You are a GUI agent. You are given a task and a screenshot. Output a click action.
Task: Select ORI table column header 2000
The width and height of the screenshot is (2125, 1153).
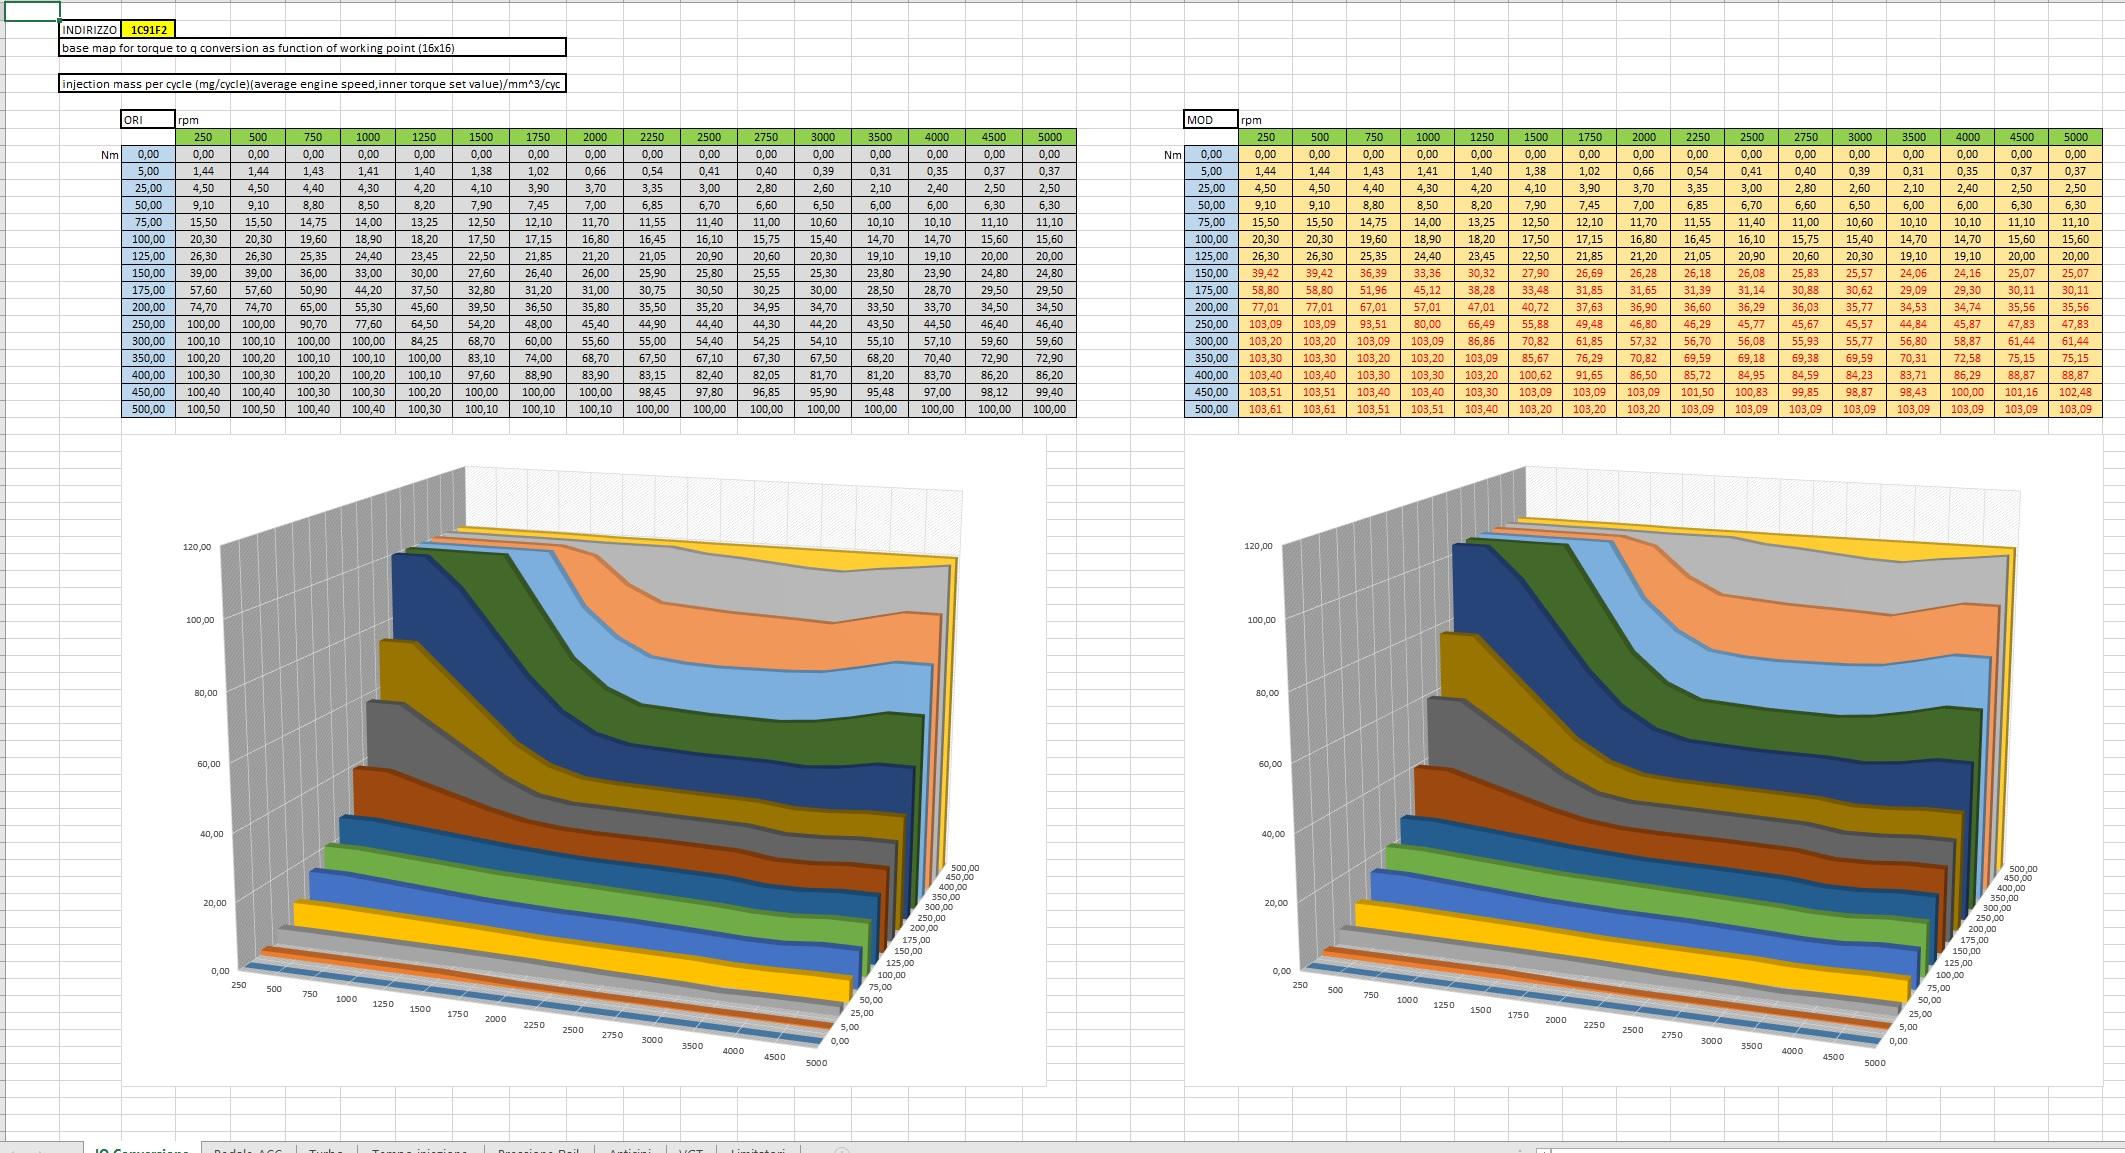pos(595,137)
